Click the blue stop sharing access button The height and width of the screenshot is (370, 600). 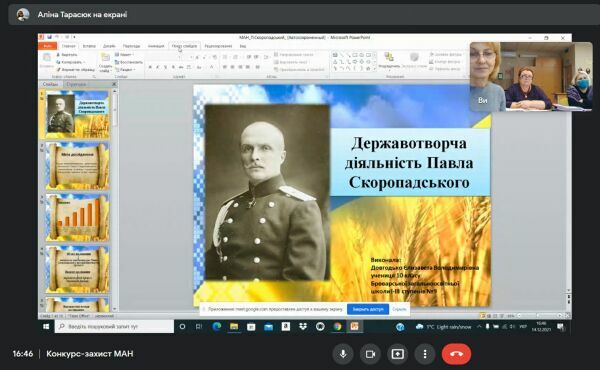[368, 309]
